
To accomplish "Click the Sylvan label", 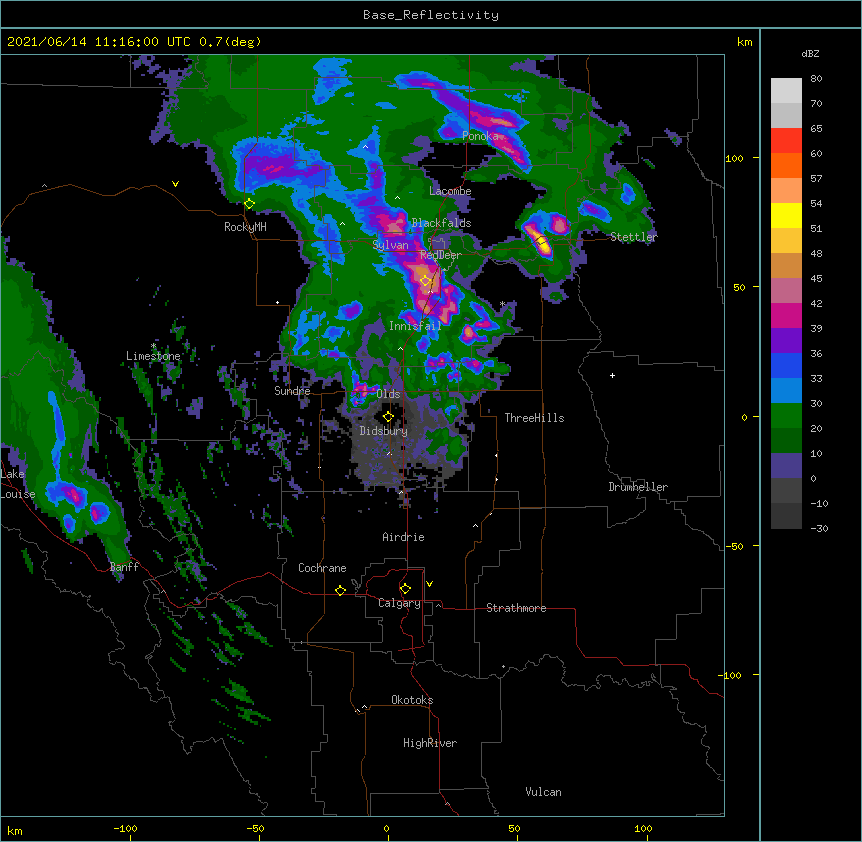I will click(x=390, y=246).
